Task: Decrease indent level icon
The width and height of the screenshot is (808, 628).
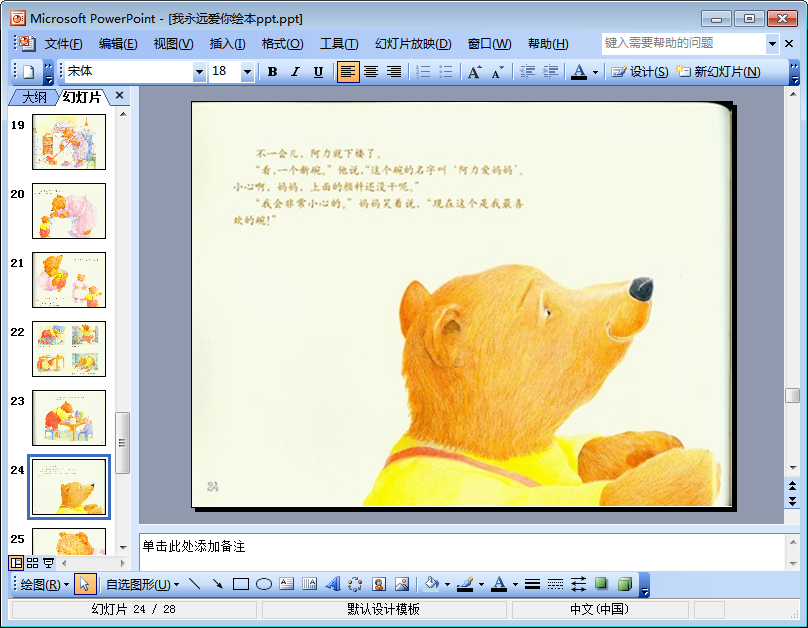Action: point(527,72)
